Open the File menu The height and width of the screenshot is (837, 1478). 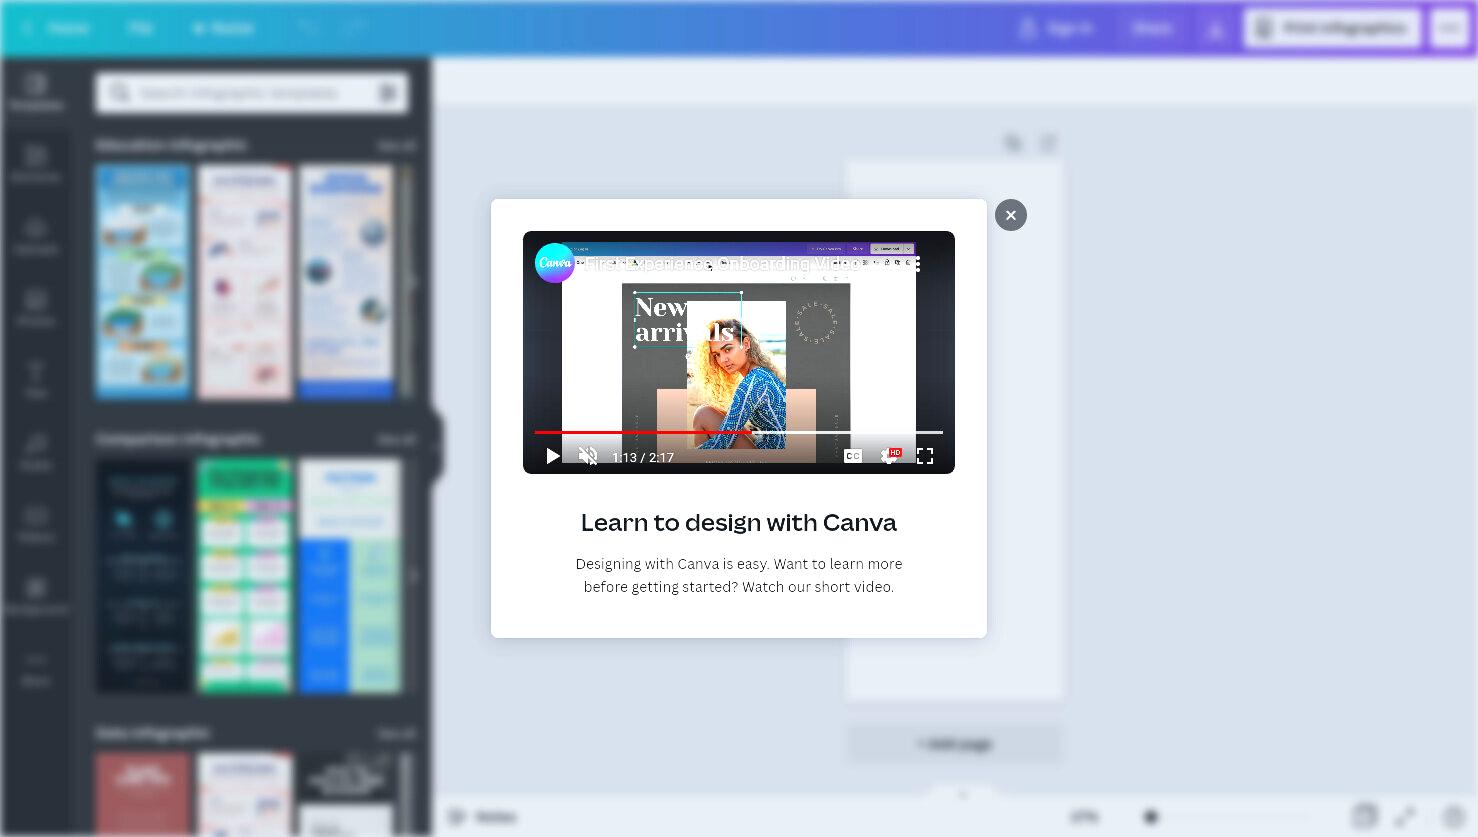click(140, 28)
